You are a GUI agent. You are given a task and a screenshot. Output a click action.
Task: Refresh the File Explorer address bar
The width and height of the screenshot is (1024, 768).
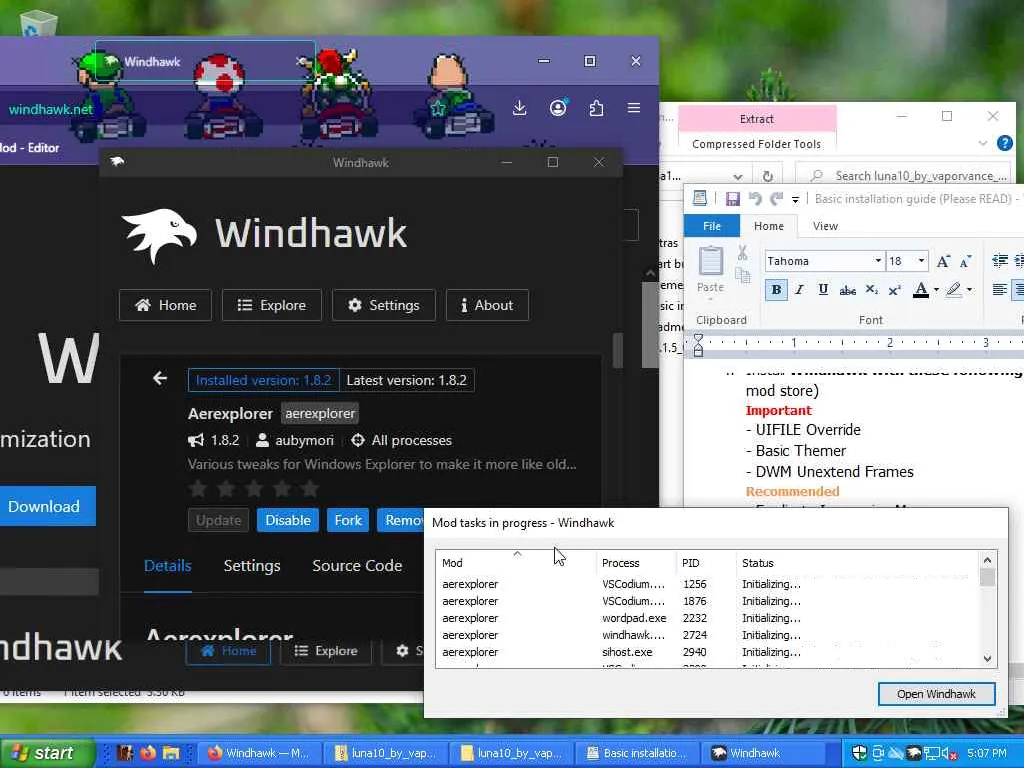768,176
